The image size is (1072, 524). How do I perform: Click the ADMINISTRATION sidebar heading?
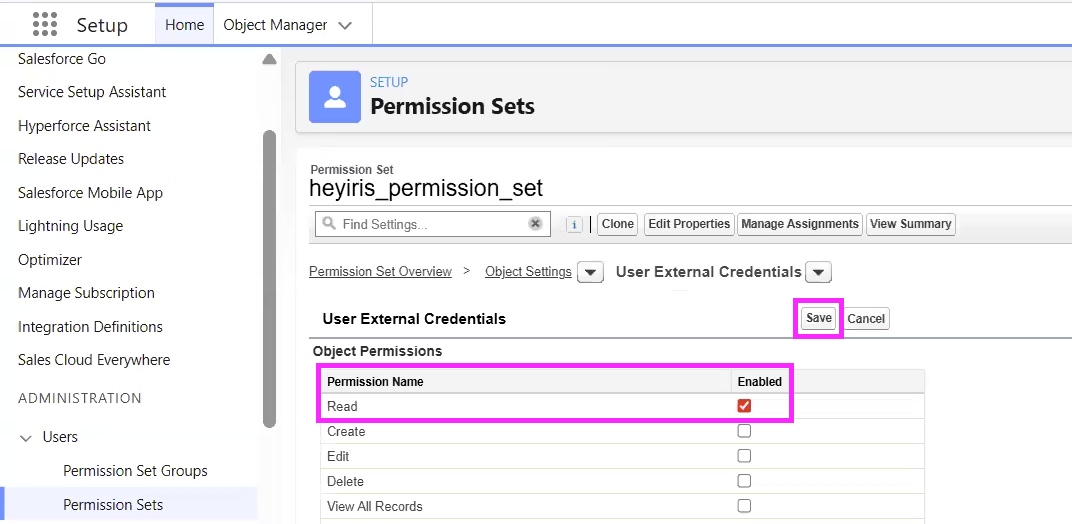point(80,398)
